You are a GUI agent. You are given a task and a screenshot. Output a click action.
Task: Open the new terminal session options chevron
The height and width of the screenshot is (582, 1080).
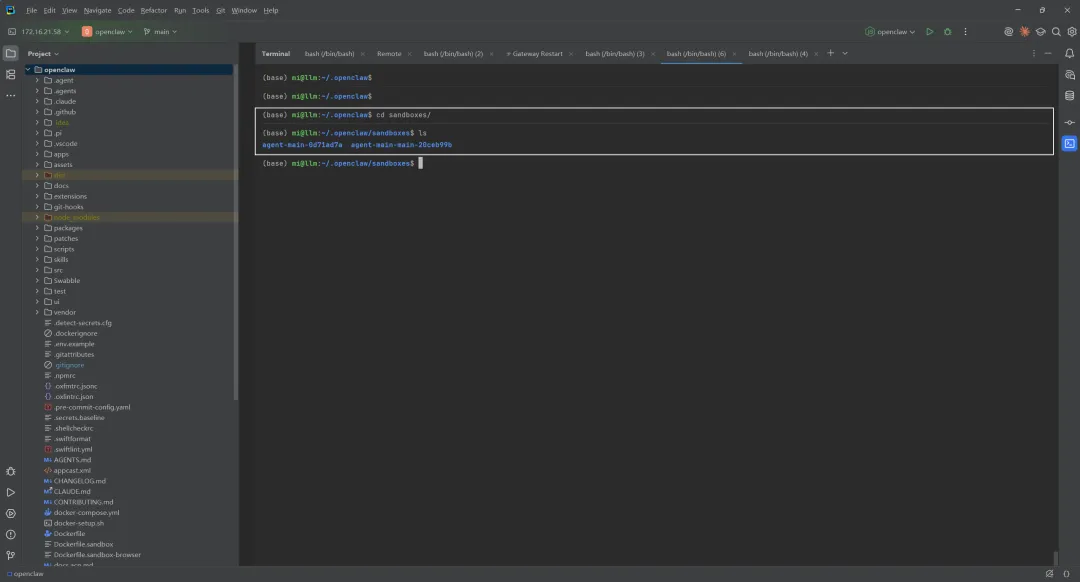[x=845, y=53]
